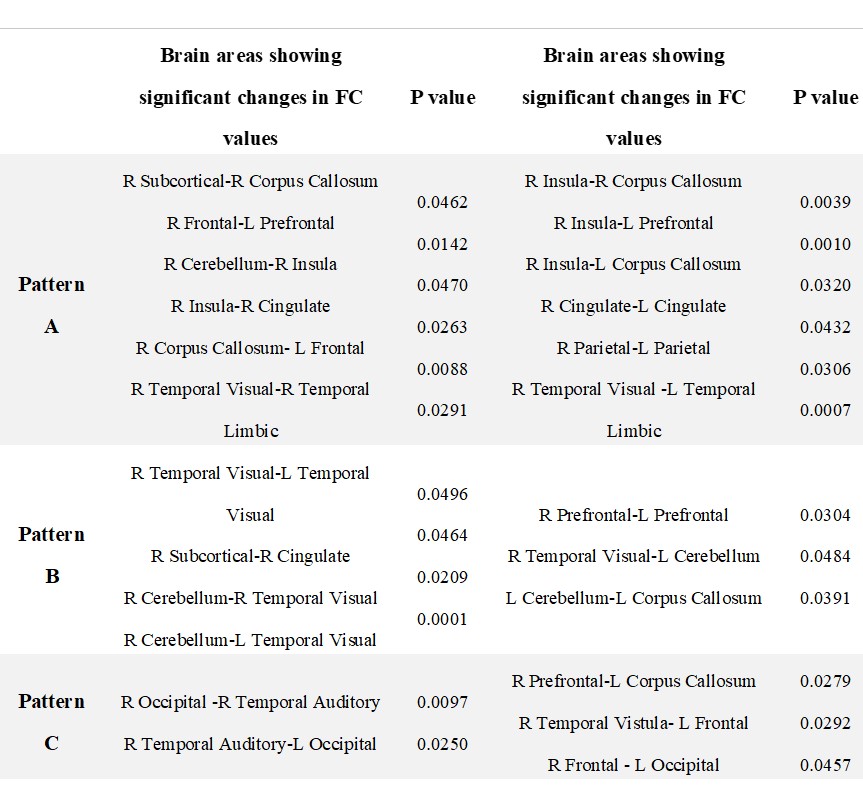863x811 pixels.
Task: Select the R Frontal-L Prefrontal entry
Action: 250,223
